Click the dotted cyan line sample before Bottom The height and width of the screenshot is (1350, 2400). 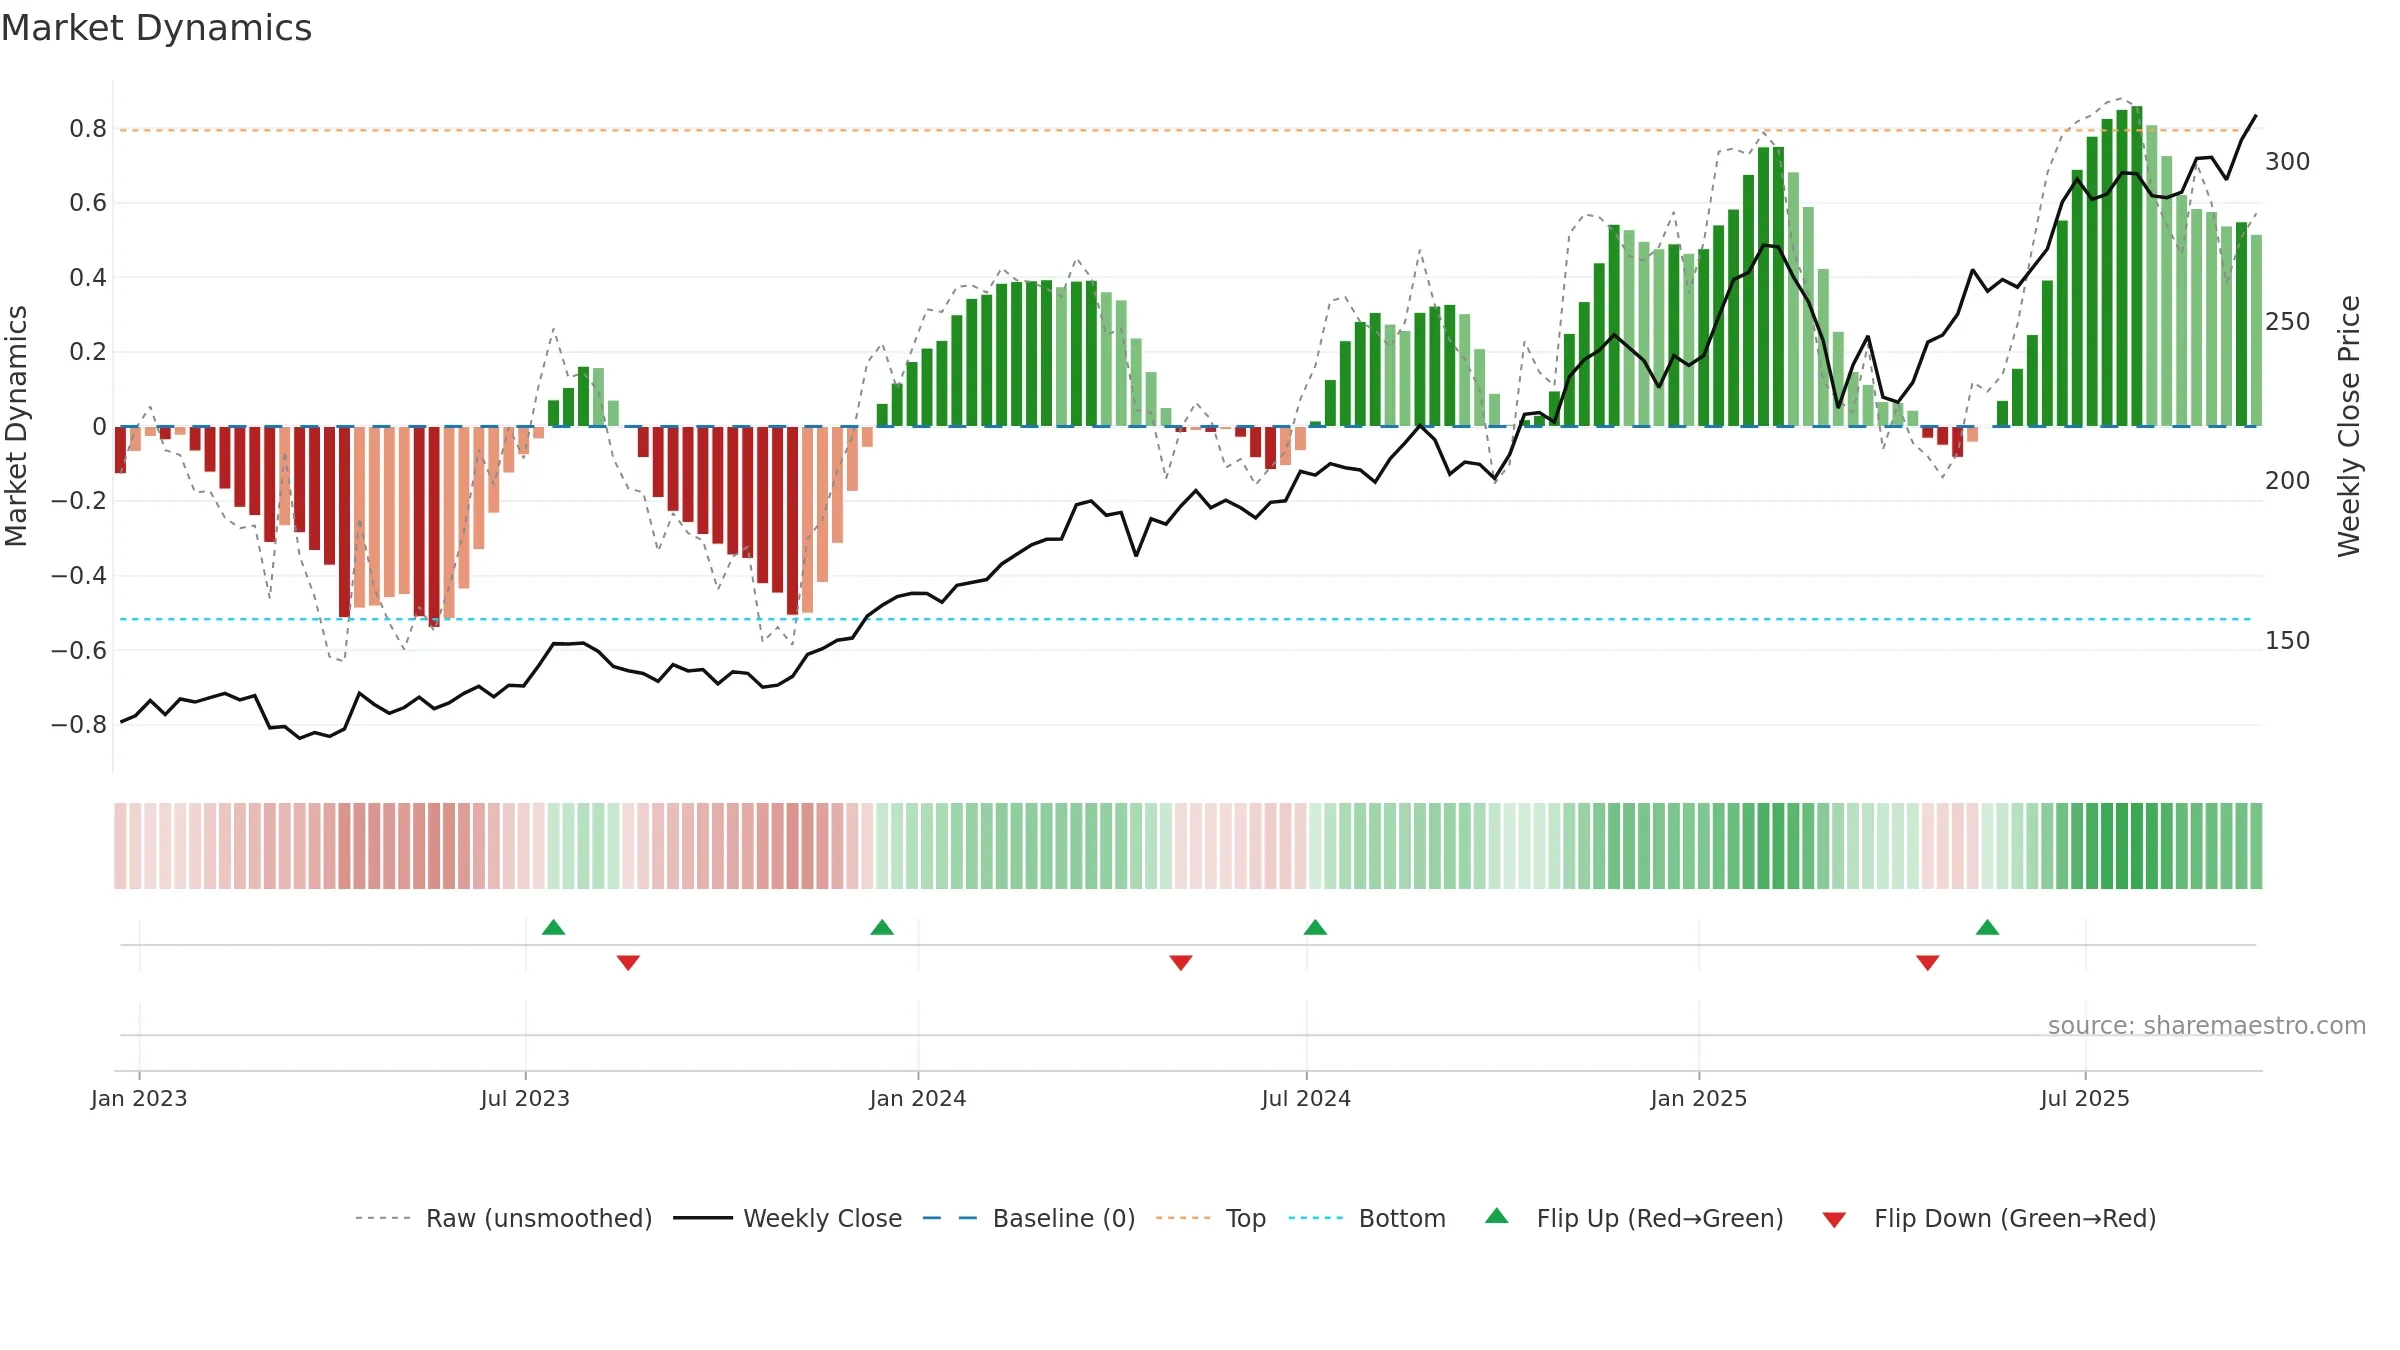[1316, 1218]
